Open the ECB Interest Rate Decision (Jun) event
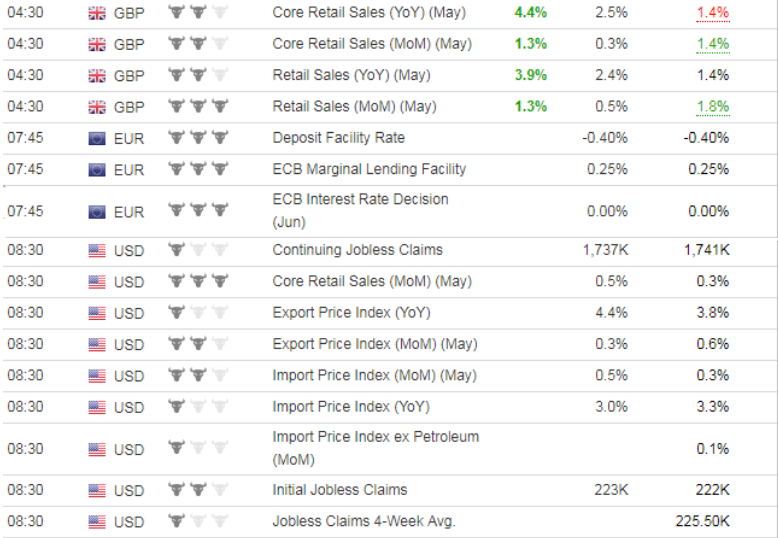 pos(360,210)
